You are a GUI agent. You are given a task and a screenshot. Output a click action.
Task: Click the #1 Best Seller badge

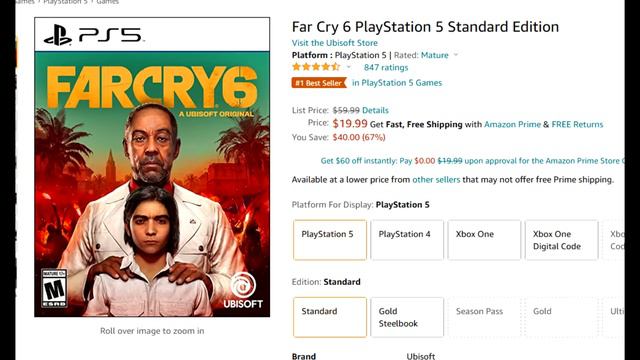point(319,83)
